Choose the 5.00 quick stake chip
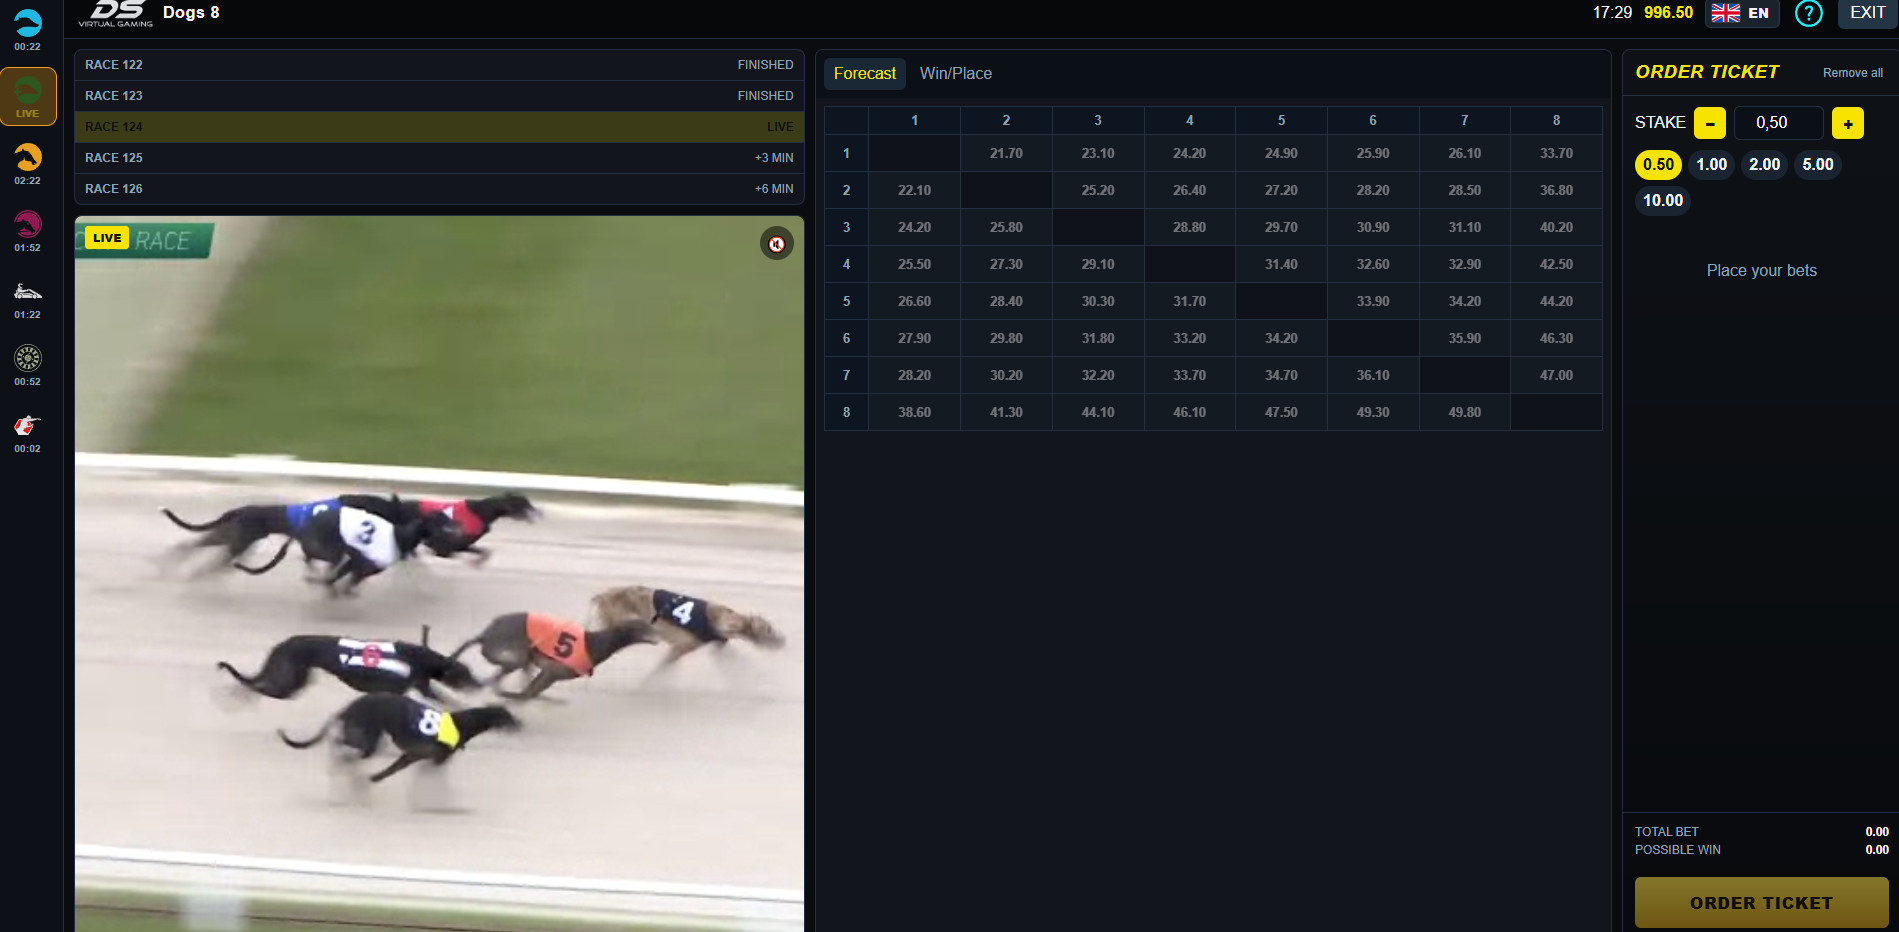The width and height of the screenshot is (1899, 932). pos(1818,165)
